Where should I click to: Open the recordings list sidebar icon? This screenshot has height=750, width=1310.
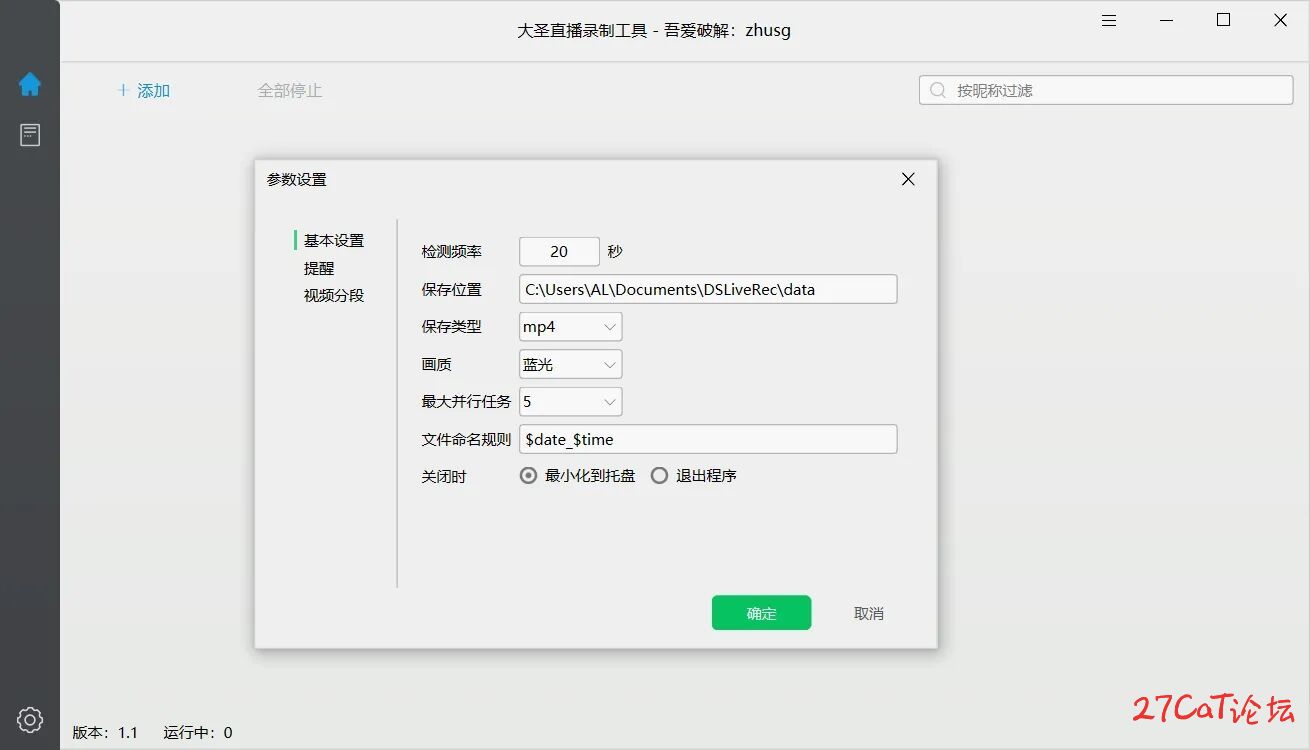30,135
